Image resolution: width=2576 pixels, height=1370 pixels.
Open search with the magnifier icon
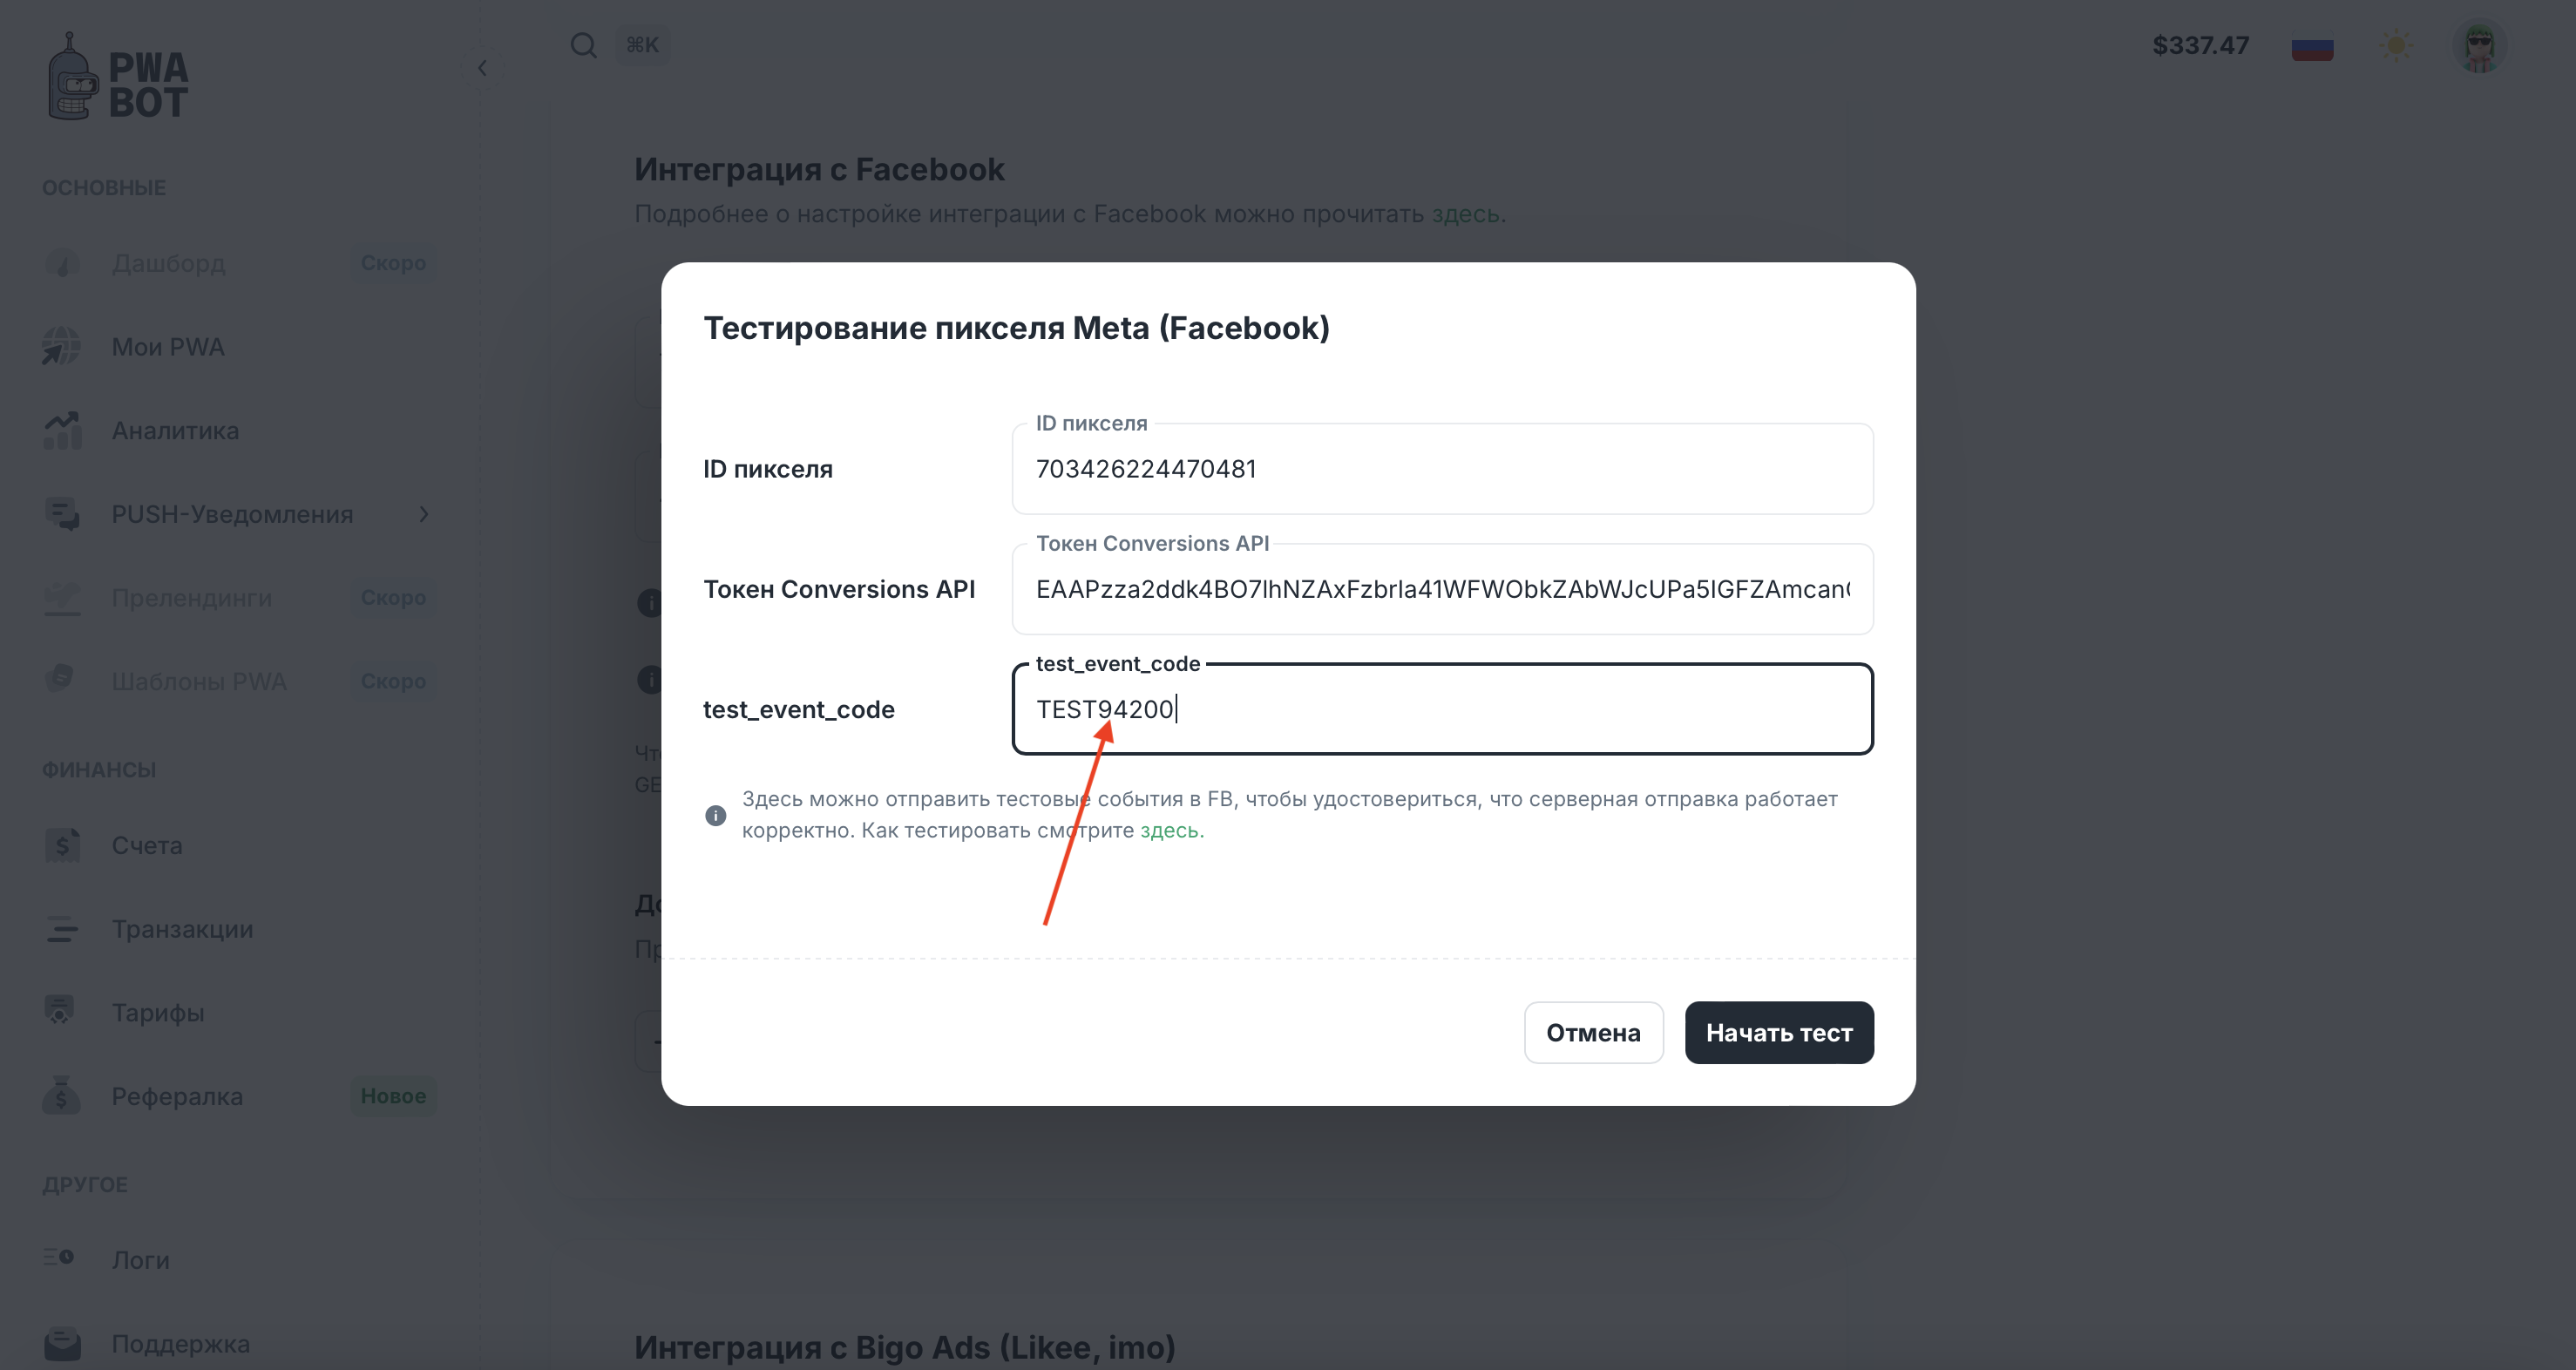coord(583,45)
